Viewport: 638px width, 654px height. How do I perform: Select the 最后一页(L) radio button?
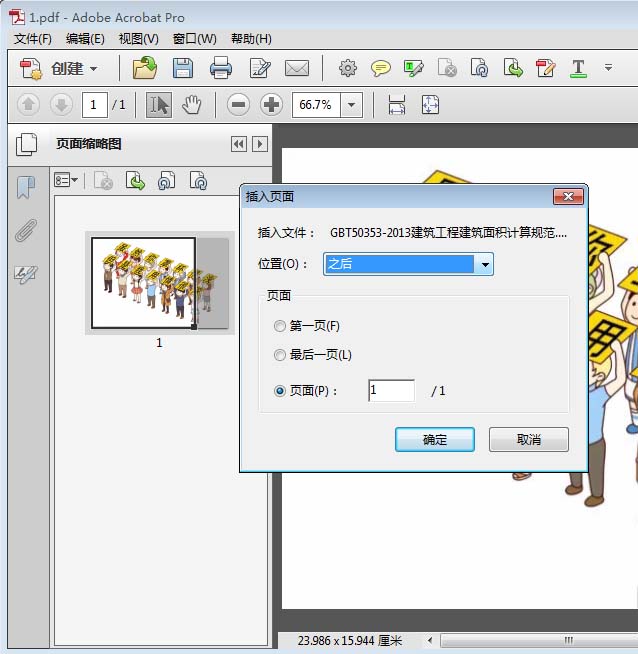point(280,355)
